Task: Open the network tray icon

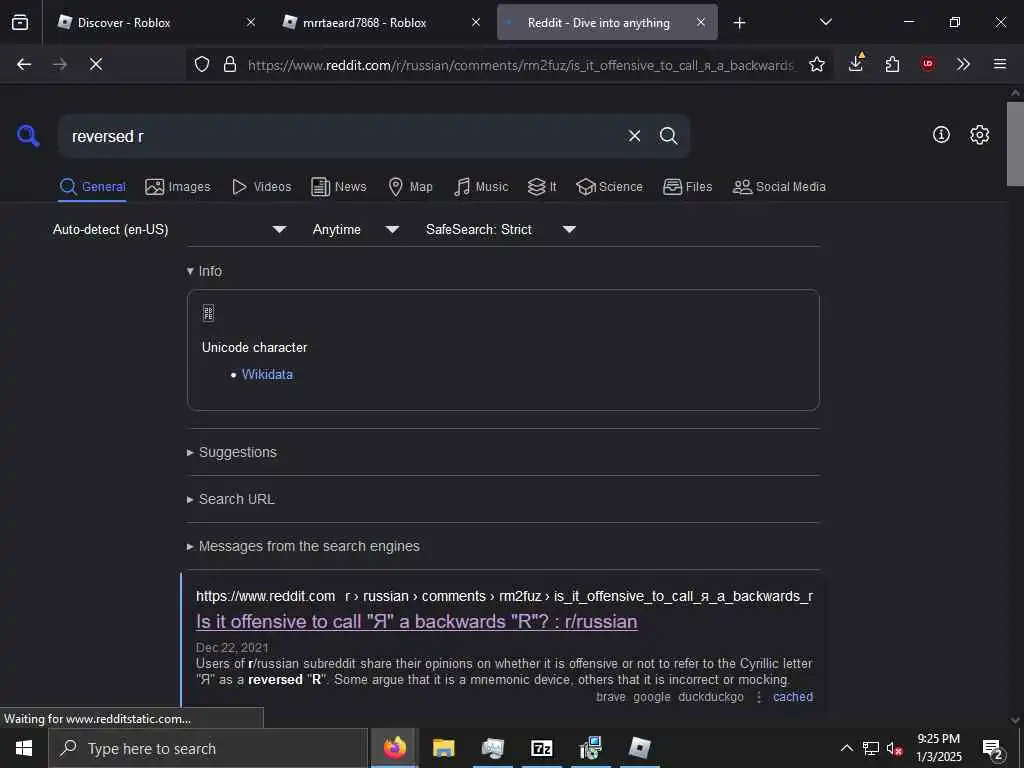Action: (x=871, y=748)
